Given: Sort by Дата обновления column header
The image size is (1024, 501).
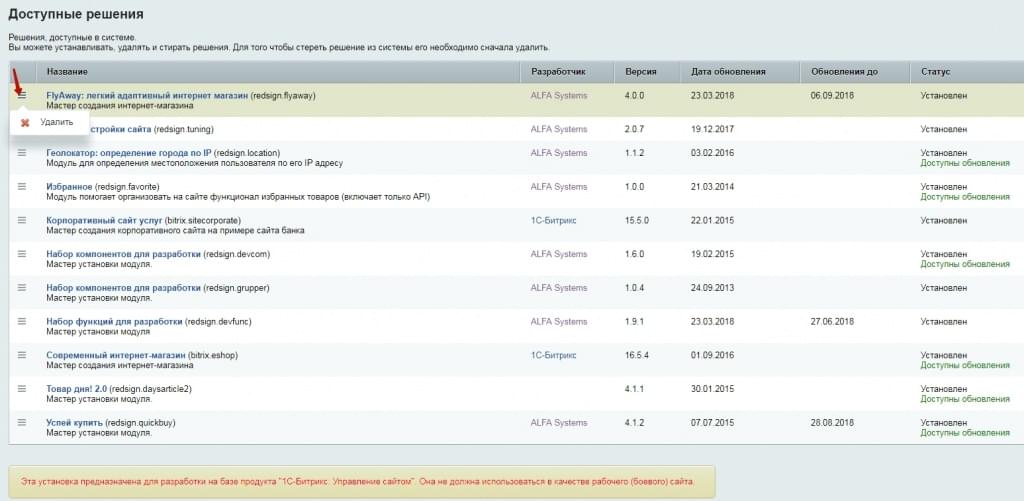Looking at the screenshot, I should point(728,71).
